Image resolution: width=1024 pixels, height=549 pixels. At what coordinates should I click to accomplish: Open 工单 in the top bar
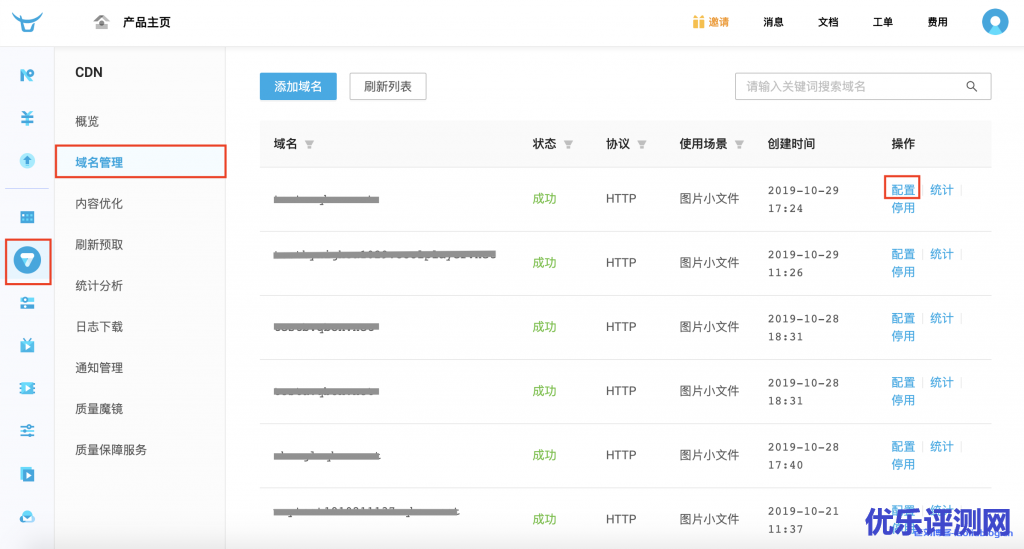(x=883, y=22)
